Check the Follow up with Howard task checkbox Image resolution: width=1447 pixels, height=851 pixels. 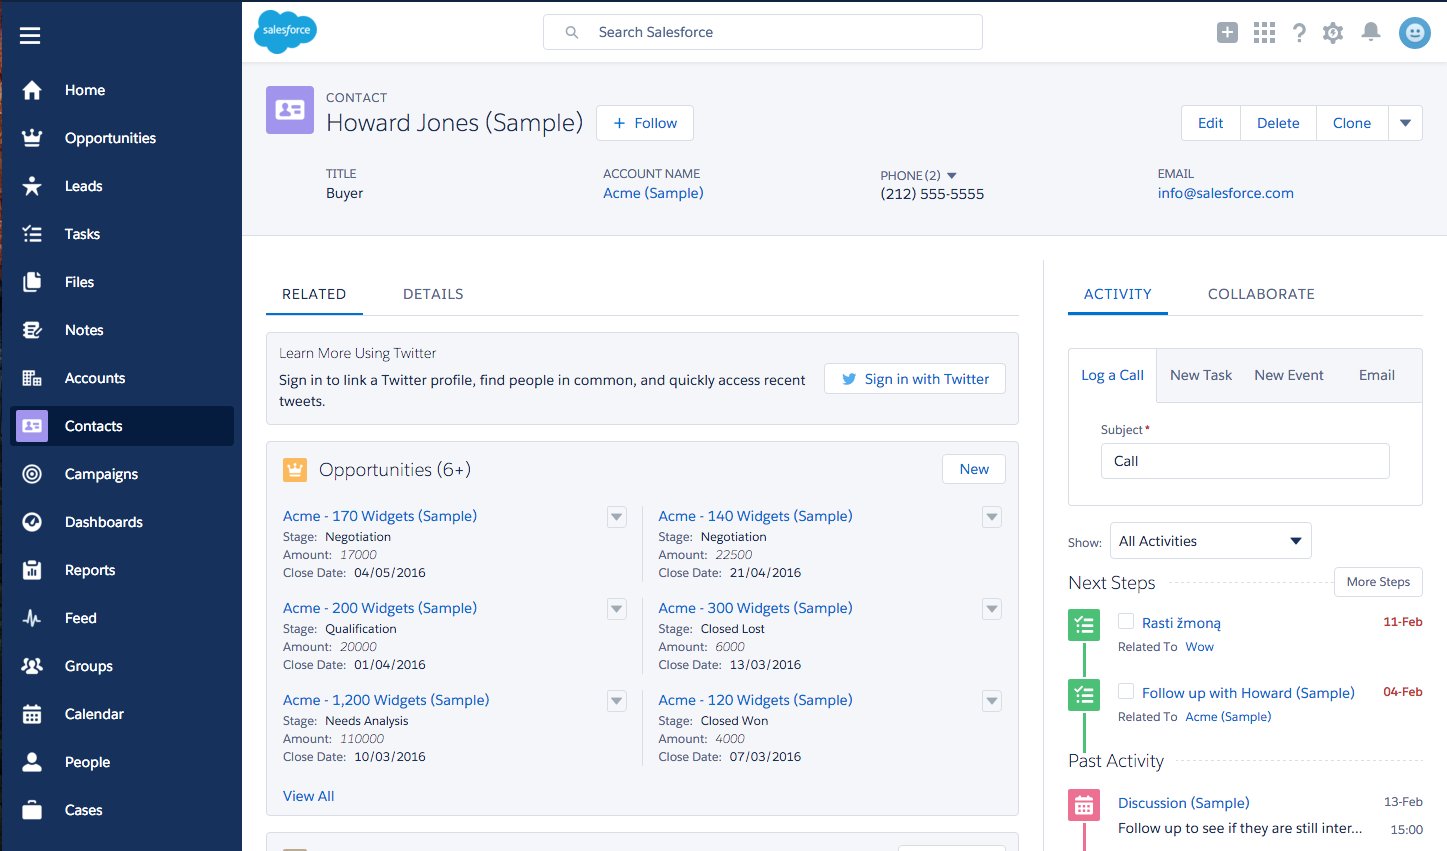[x=1126, y=691]
